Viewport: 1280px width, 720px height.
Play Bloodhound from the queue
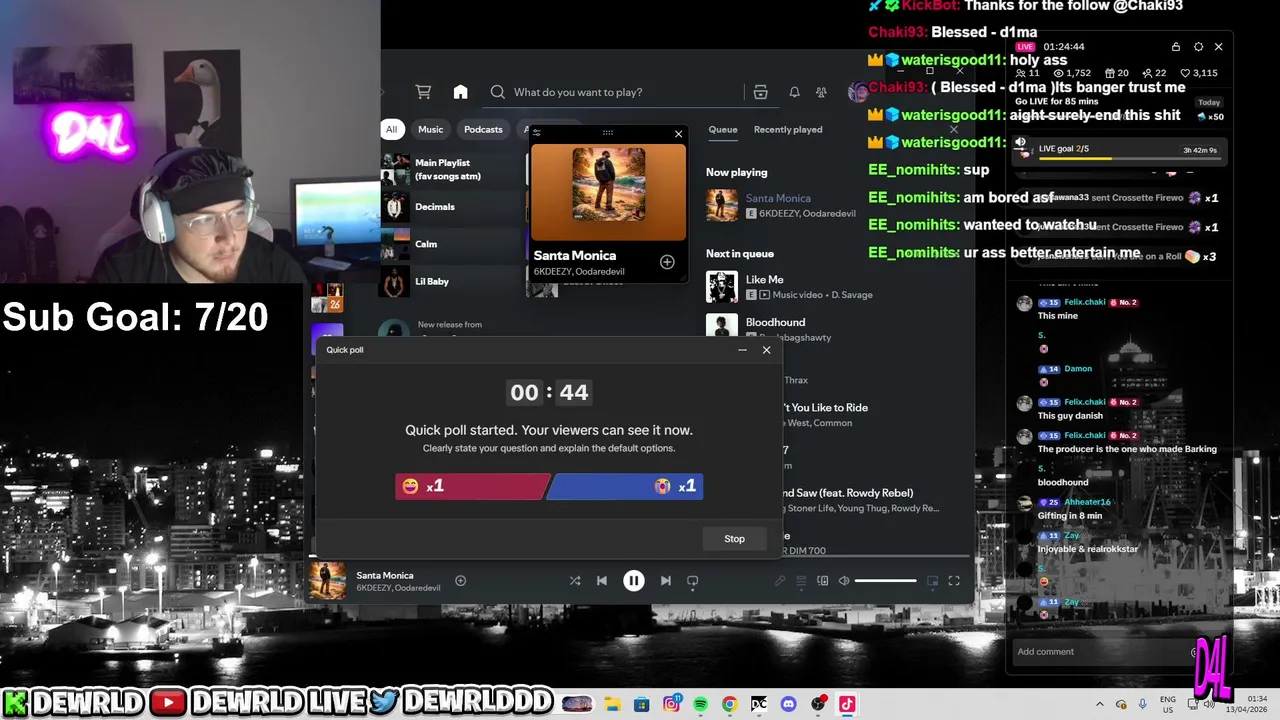(838, 329)
